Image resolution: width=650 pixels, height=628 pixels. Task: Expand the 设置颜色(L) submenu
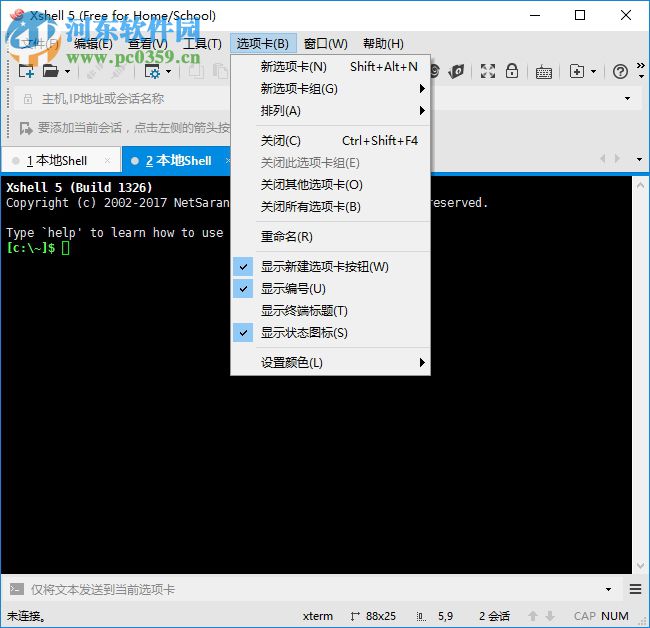pyautogui.click(x=330, y=363)
